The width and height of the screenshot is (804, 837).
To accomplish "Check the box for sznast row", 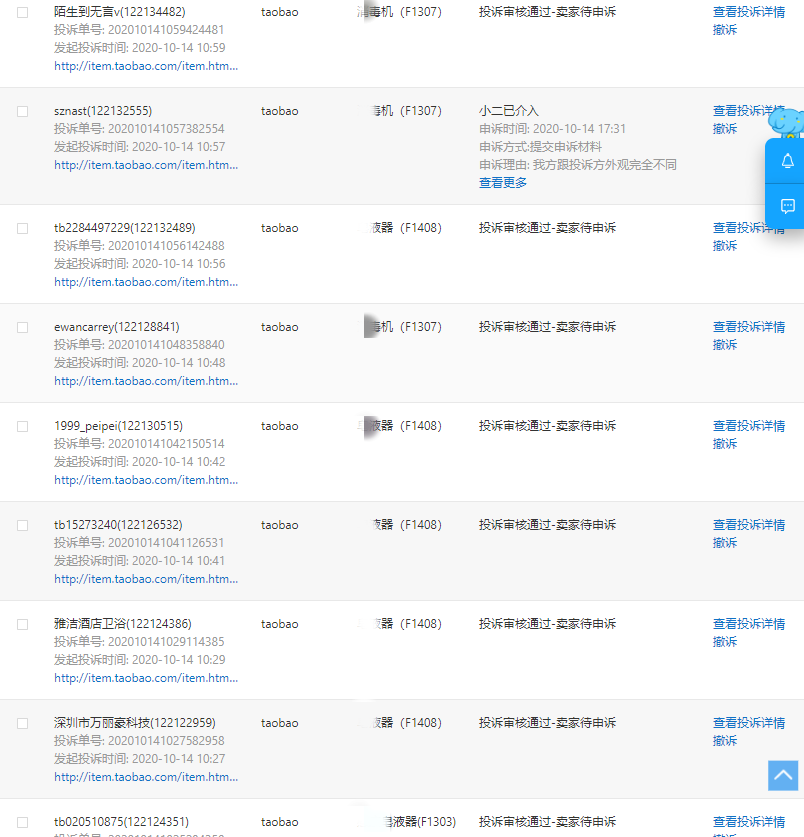I will (22, 111).
